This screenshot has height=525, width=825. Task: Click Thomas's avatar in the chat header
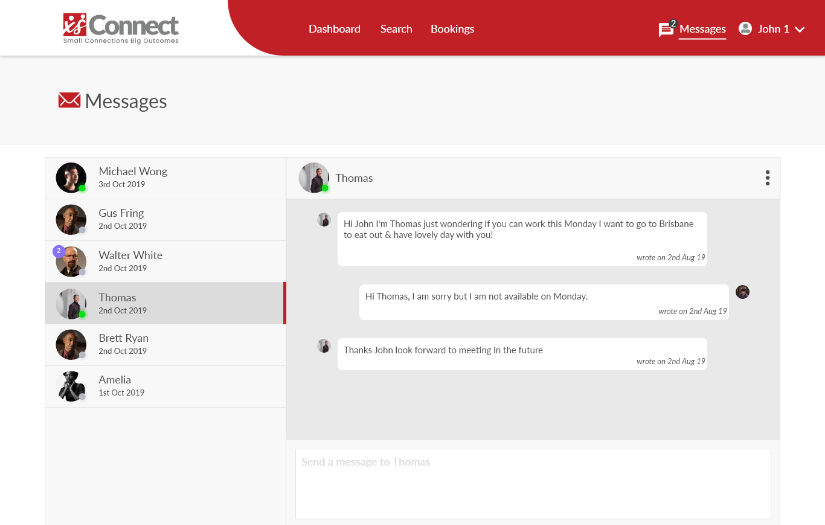tap(314, 178)
